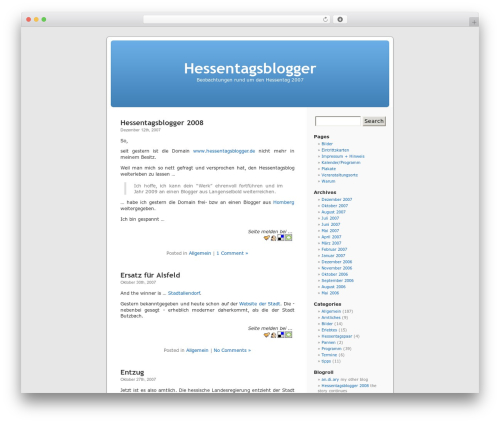Open the Entzug post title
Image resolution: width=500 pixels, height=423 pixels.
[132, 372]
